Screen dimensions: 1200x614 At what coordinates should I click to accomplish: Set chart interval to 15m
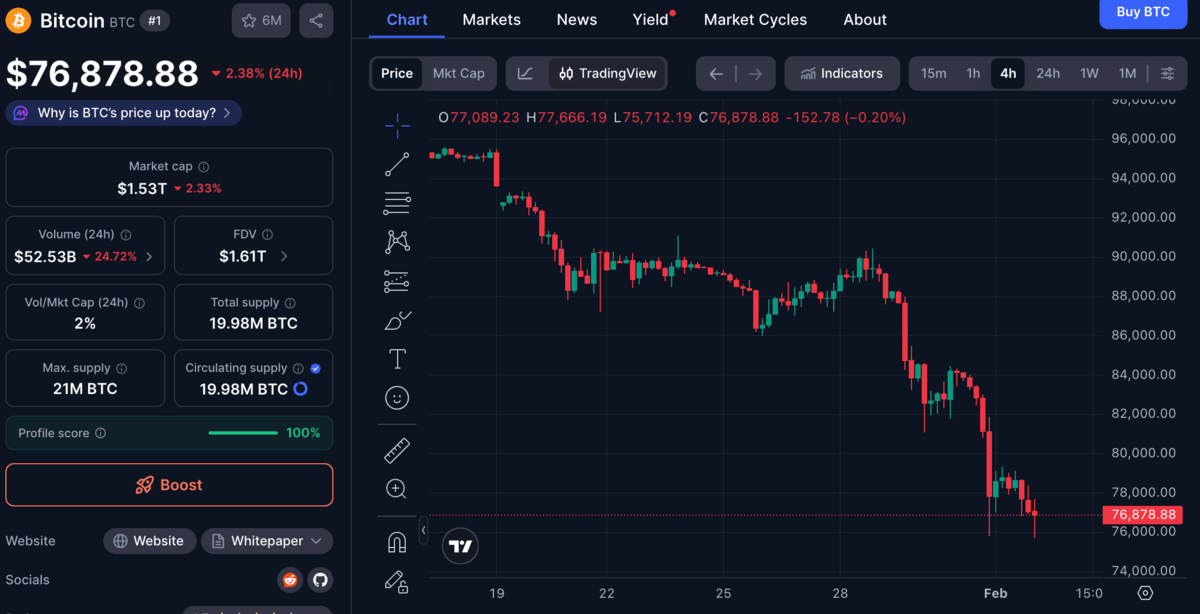point(934,73)
